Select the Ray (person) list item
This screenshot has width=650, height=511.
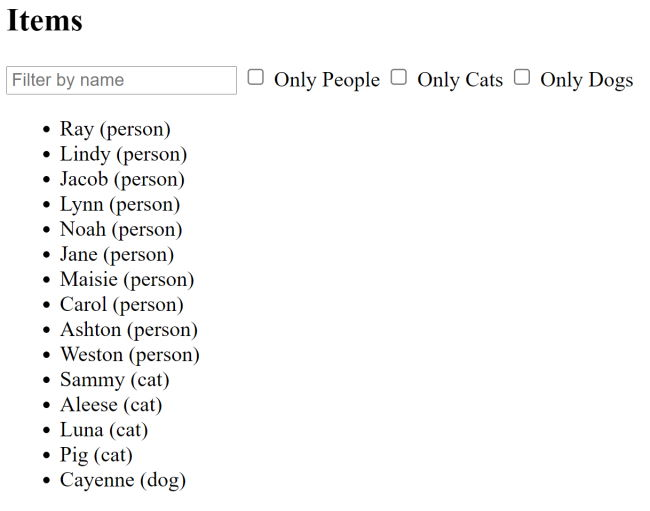(115, 129)
